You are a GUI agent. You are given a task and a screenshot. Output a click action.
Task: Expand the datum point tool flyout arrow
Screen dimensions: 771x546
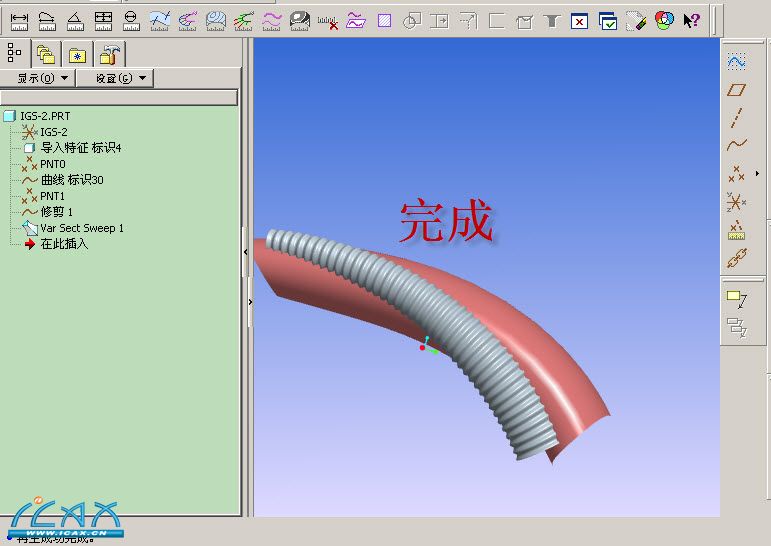757,174
